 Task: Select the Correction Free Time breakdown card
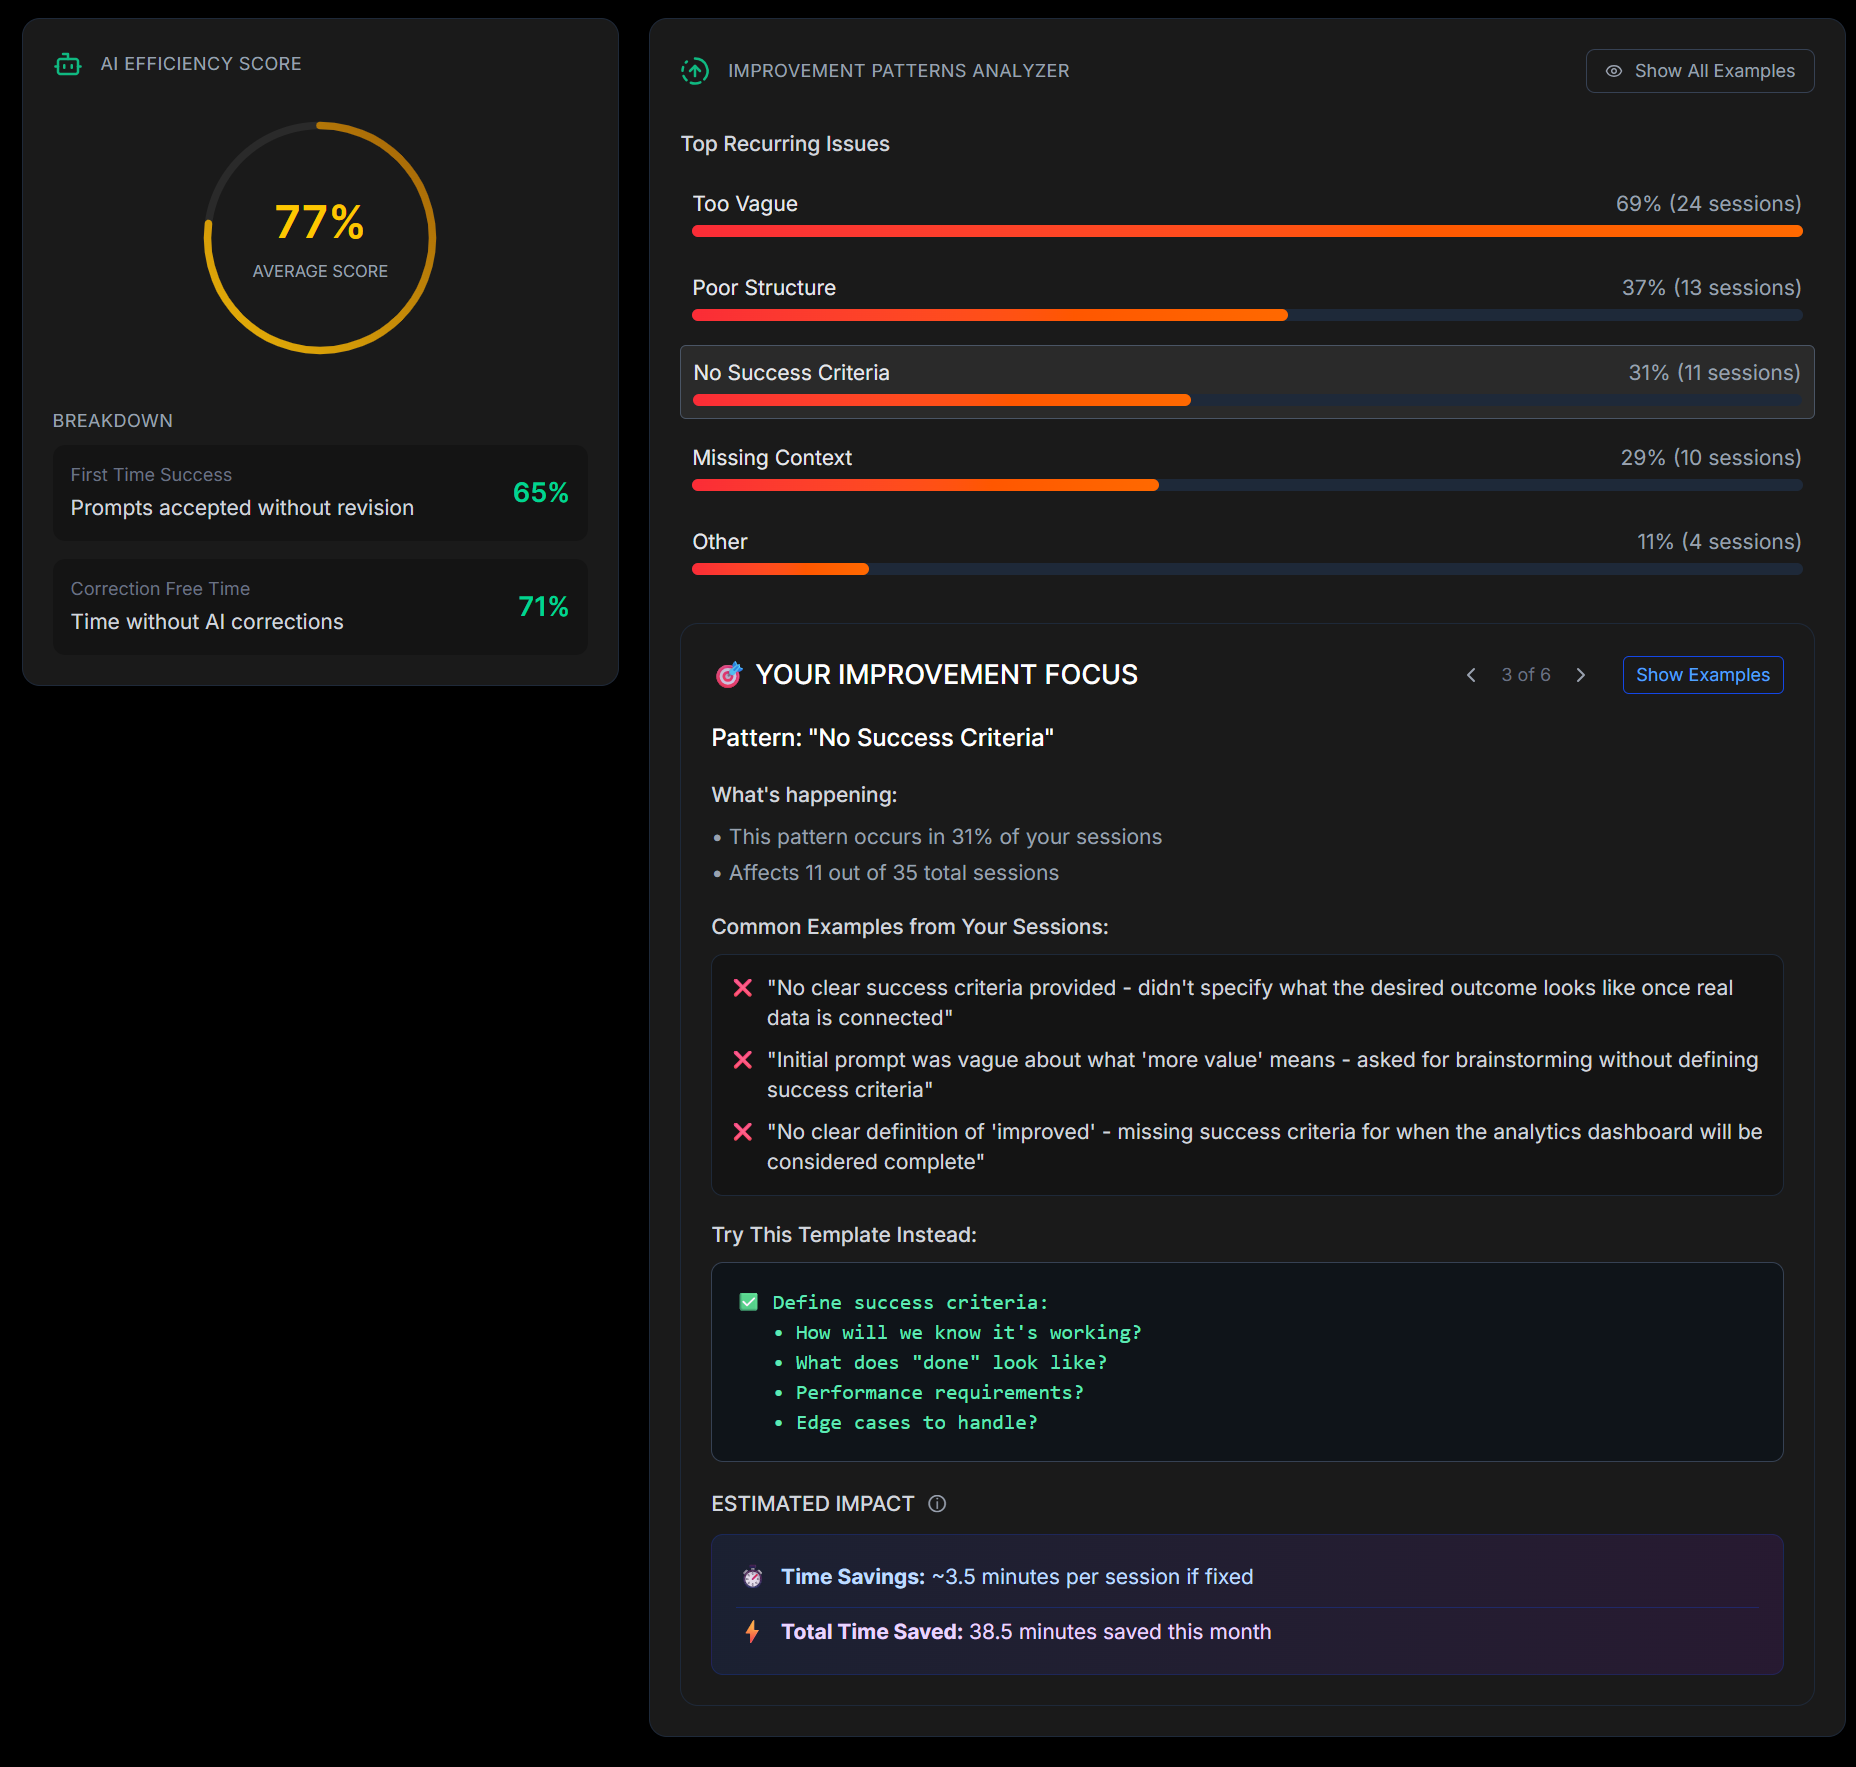(320, 606)
